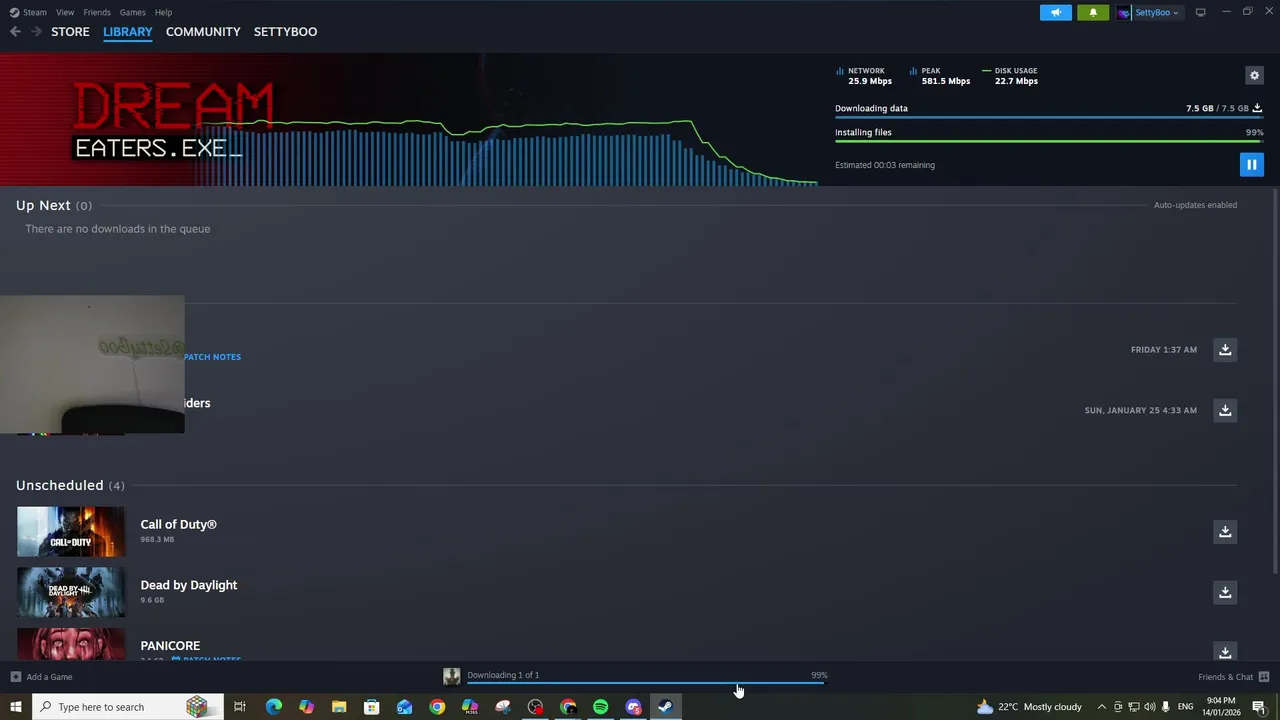The image size is (1280, 720).
Task: Switch to the LIBRARY tab
Action: 128,32
